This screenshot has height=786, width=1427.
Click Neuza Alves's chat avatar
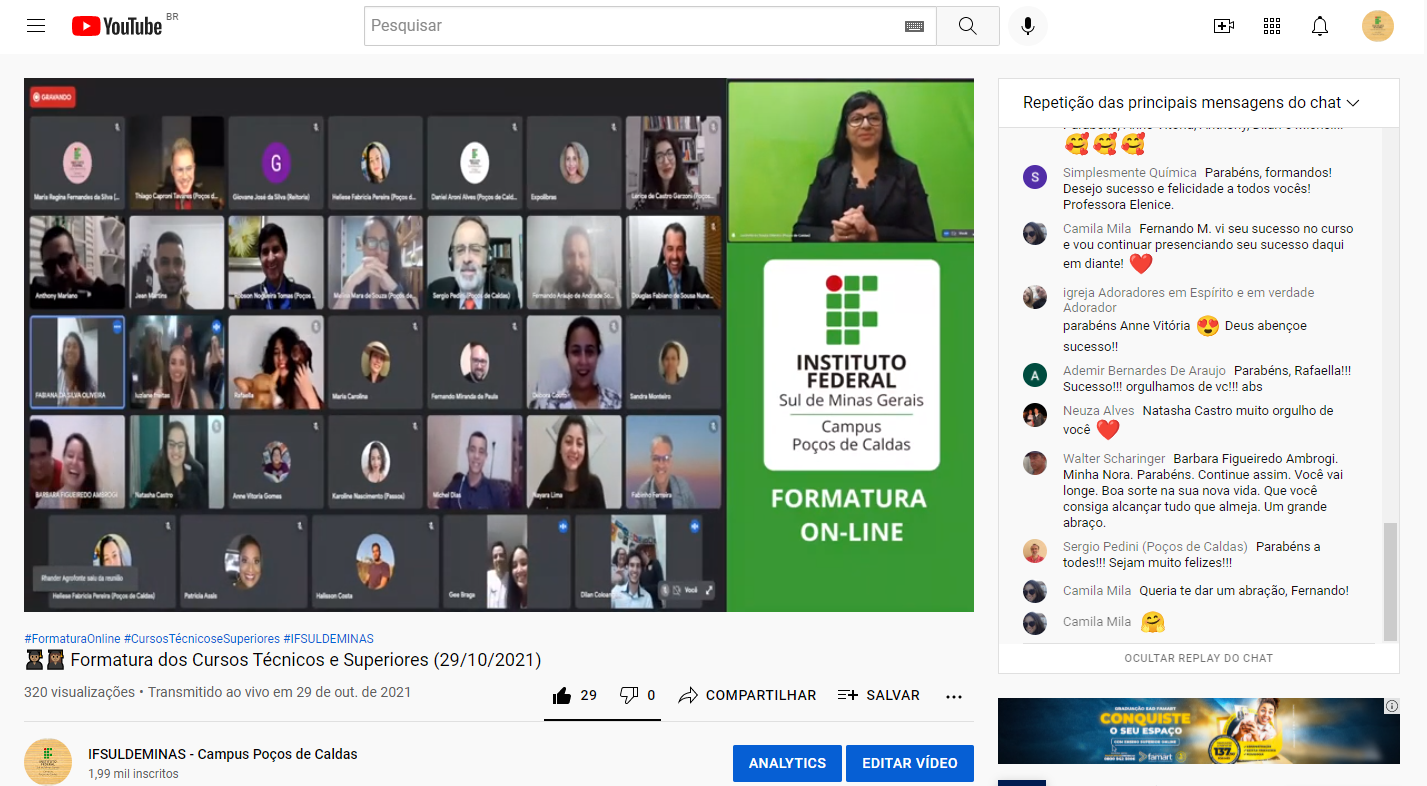click(1035, 414)
